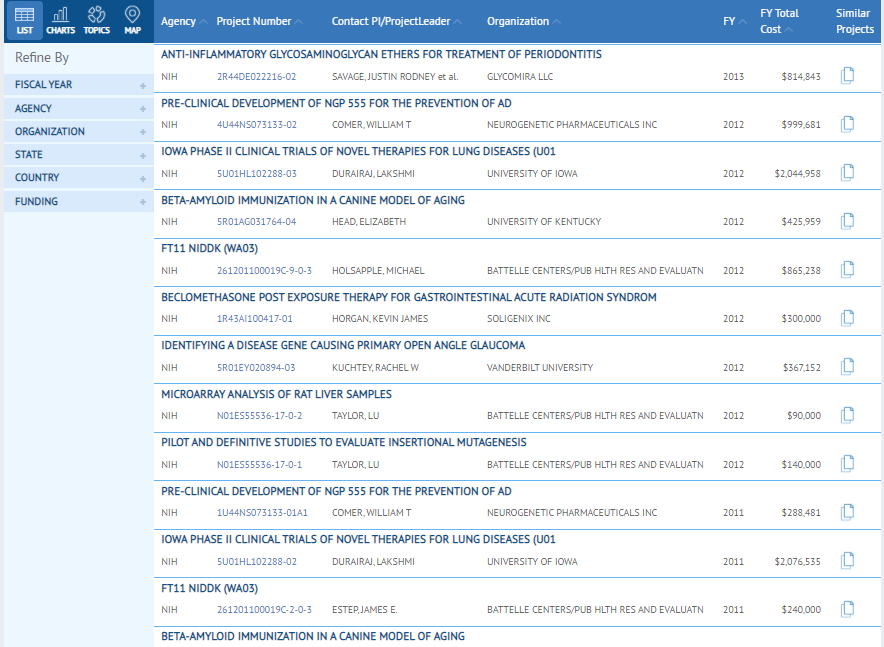Open project number N01ES55536-17-0-1
Screen dimensions: 884x647
pyautogui.click(x=259, y=464)
